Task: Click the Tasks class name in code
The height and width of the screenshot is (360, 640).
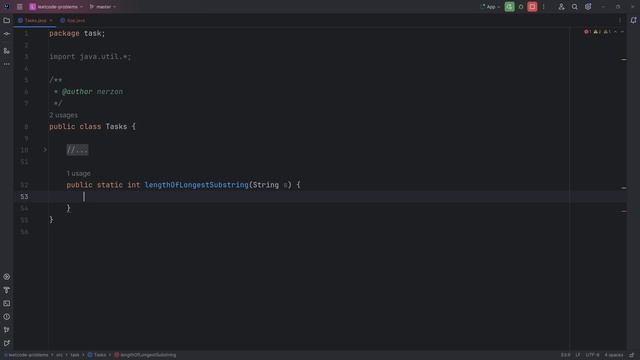Action: [x=116, y=127]
